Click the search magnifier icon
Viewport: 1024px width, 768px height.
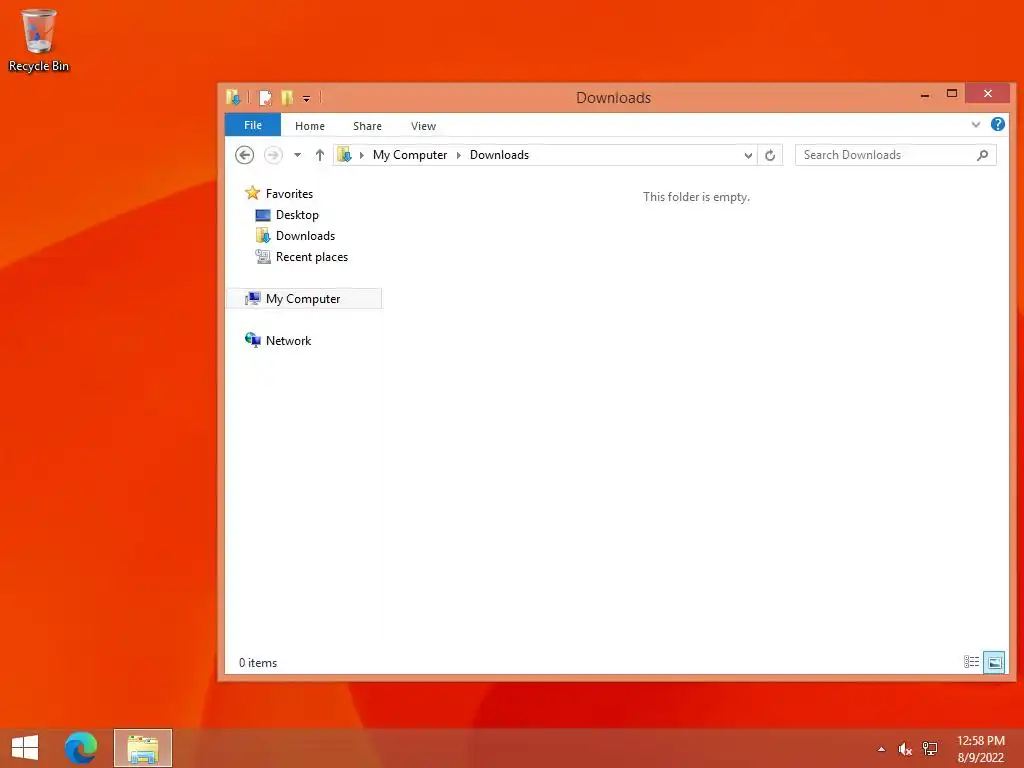(x=982, y=155)
